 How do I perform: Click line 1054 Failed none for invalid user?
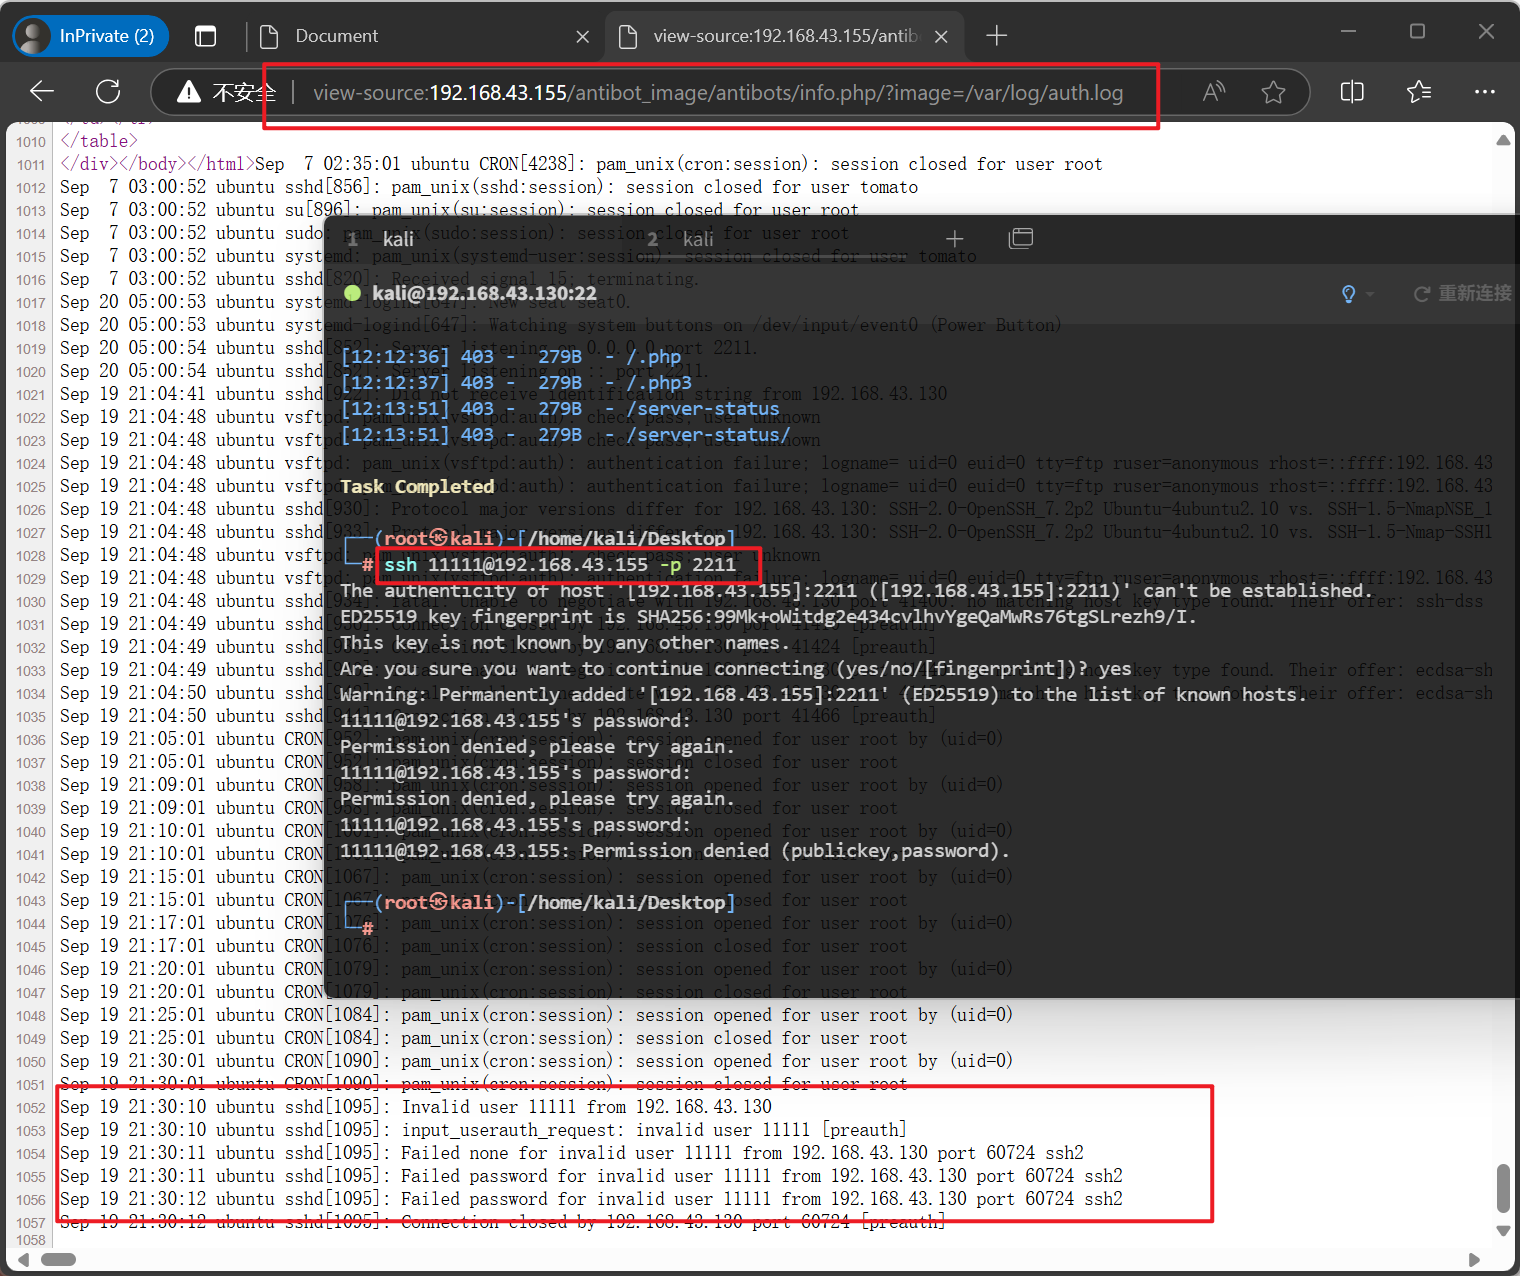point(571,1153)
